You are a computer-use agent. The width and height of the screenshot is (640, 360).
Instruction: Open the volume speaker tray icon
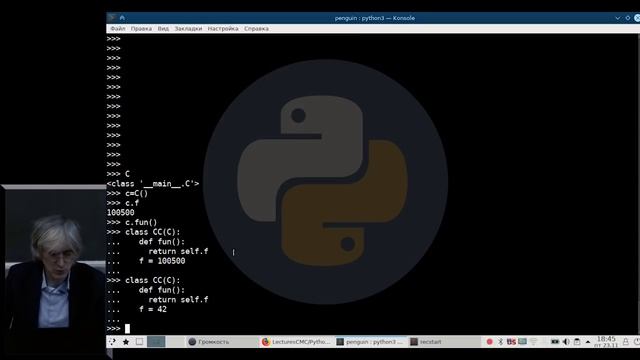click(566, 342)
